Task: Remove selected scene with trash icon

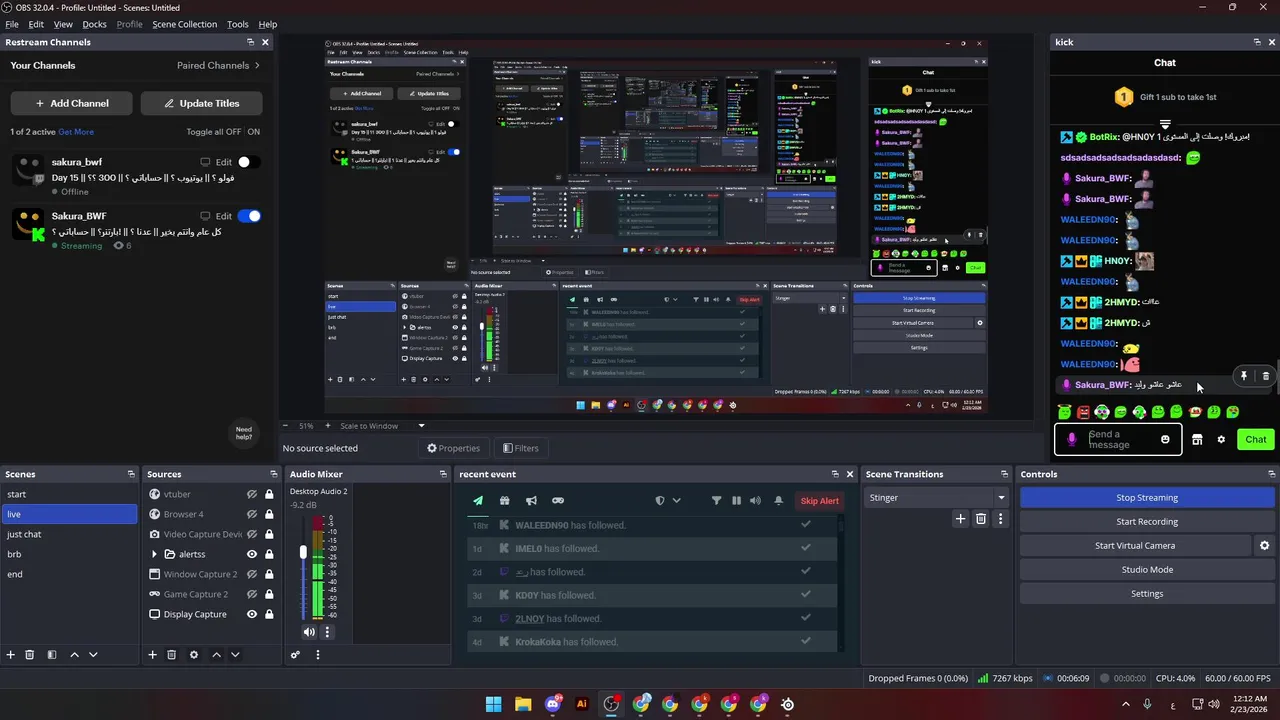Action: coord(30,655)
